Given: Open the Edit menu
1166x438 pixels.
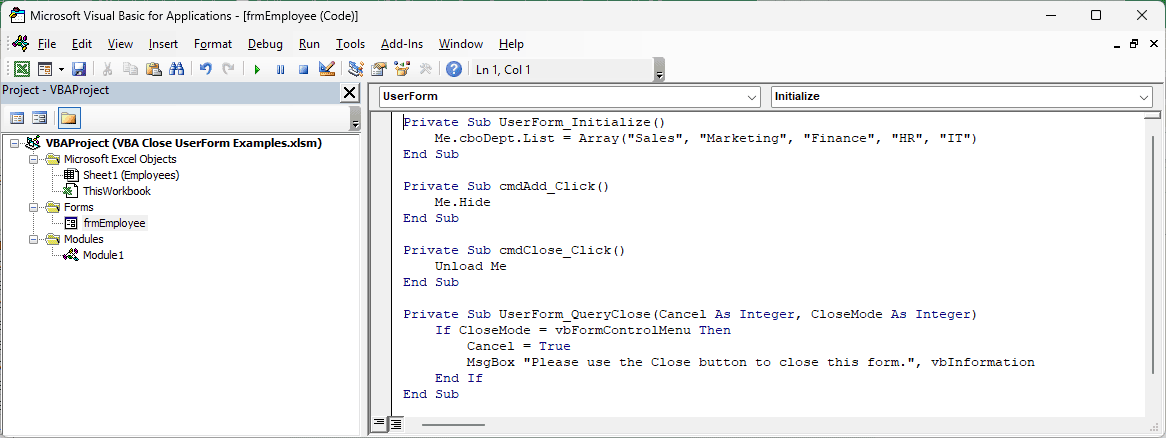Looking at the screenshot, I should point(82,44).
